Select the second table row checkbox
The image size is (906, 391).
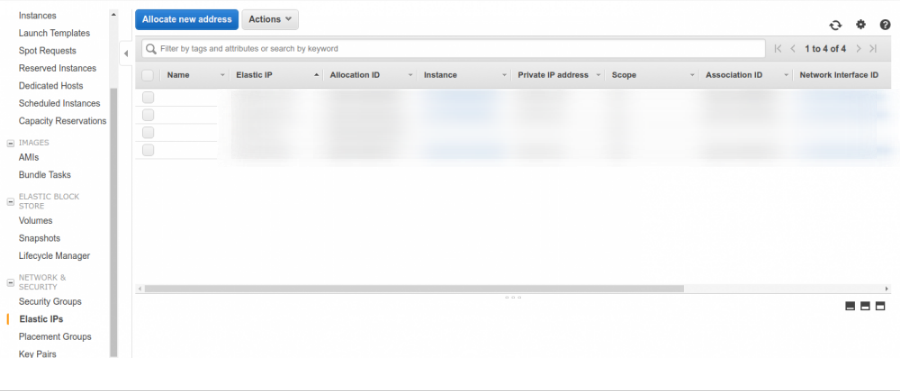148,115
